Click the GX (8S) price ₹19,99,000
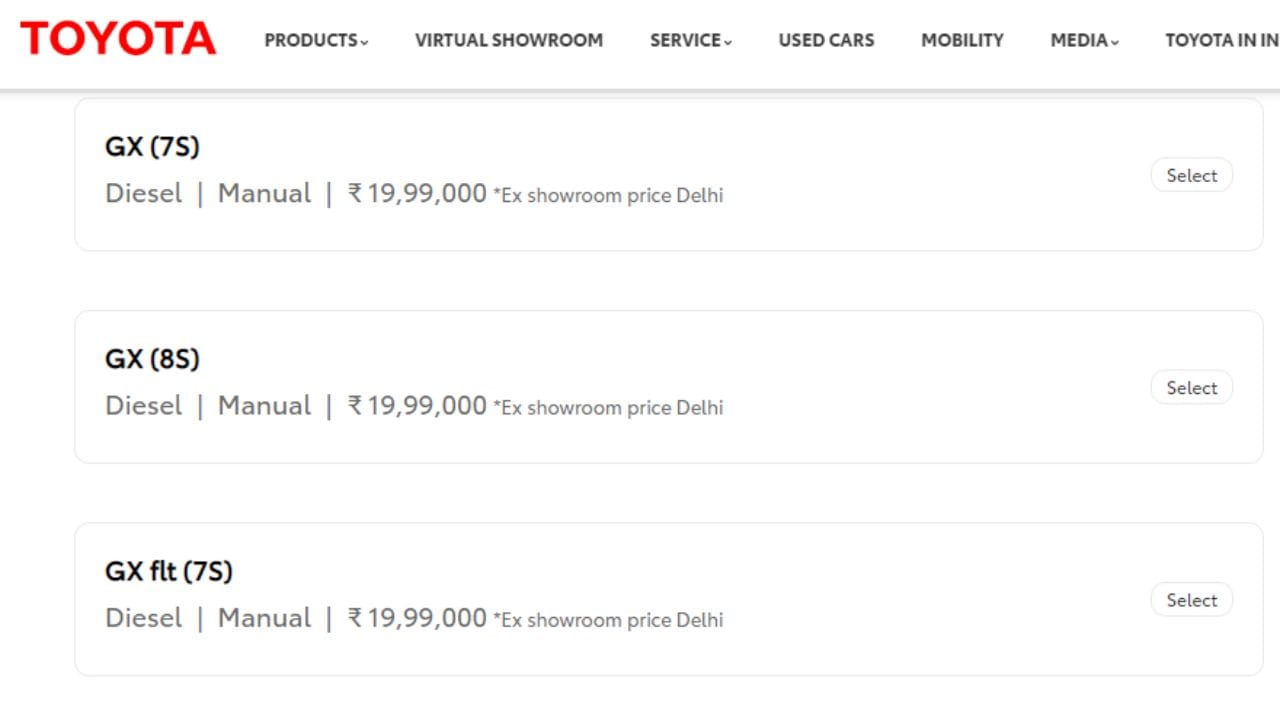Image resolution: width=1280 pixels, height=720 pixels. [x=417, y=405]
